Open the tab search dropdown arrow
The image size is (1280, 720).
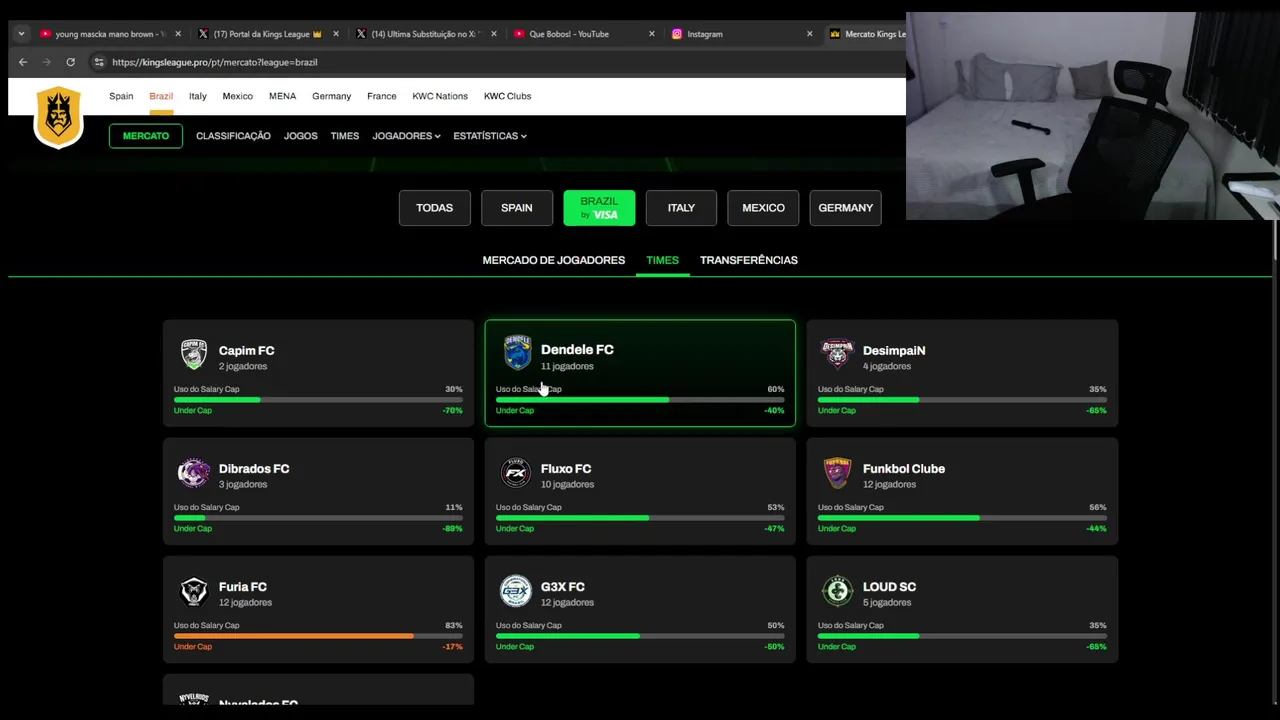[x=21, y=34]
